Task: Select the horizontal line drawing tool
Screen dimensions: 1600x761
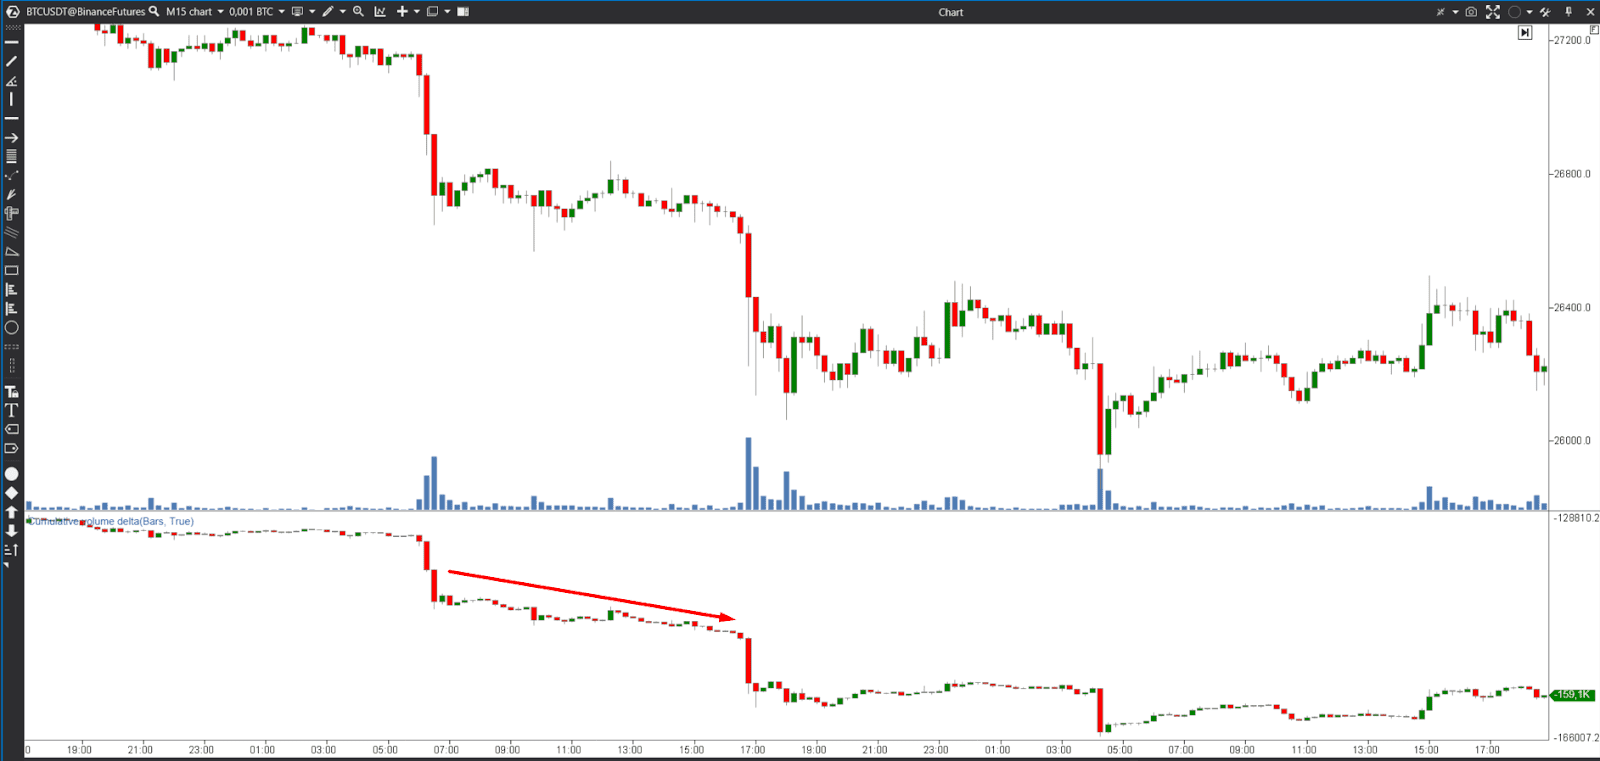Action: pos(12,42)
